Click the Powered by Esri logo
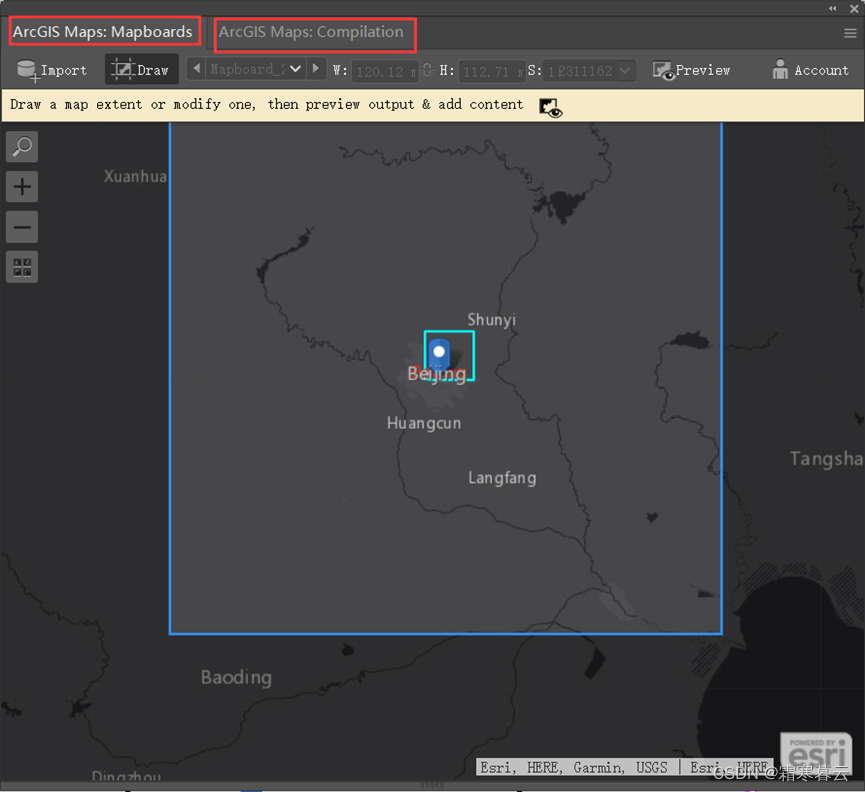This screenshot has height=792, width=865. [x=816, y=752]
